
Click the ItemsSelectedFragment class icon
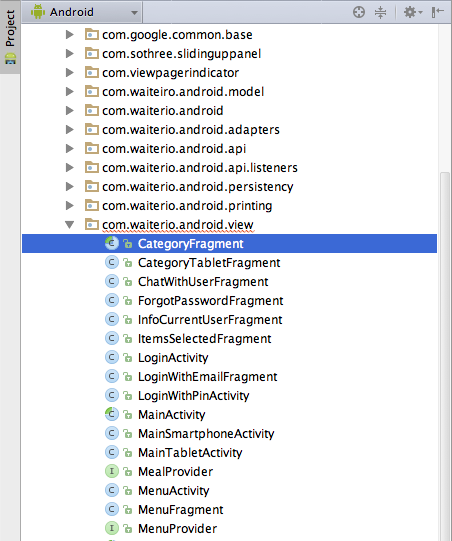tap(112, 338)
